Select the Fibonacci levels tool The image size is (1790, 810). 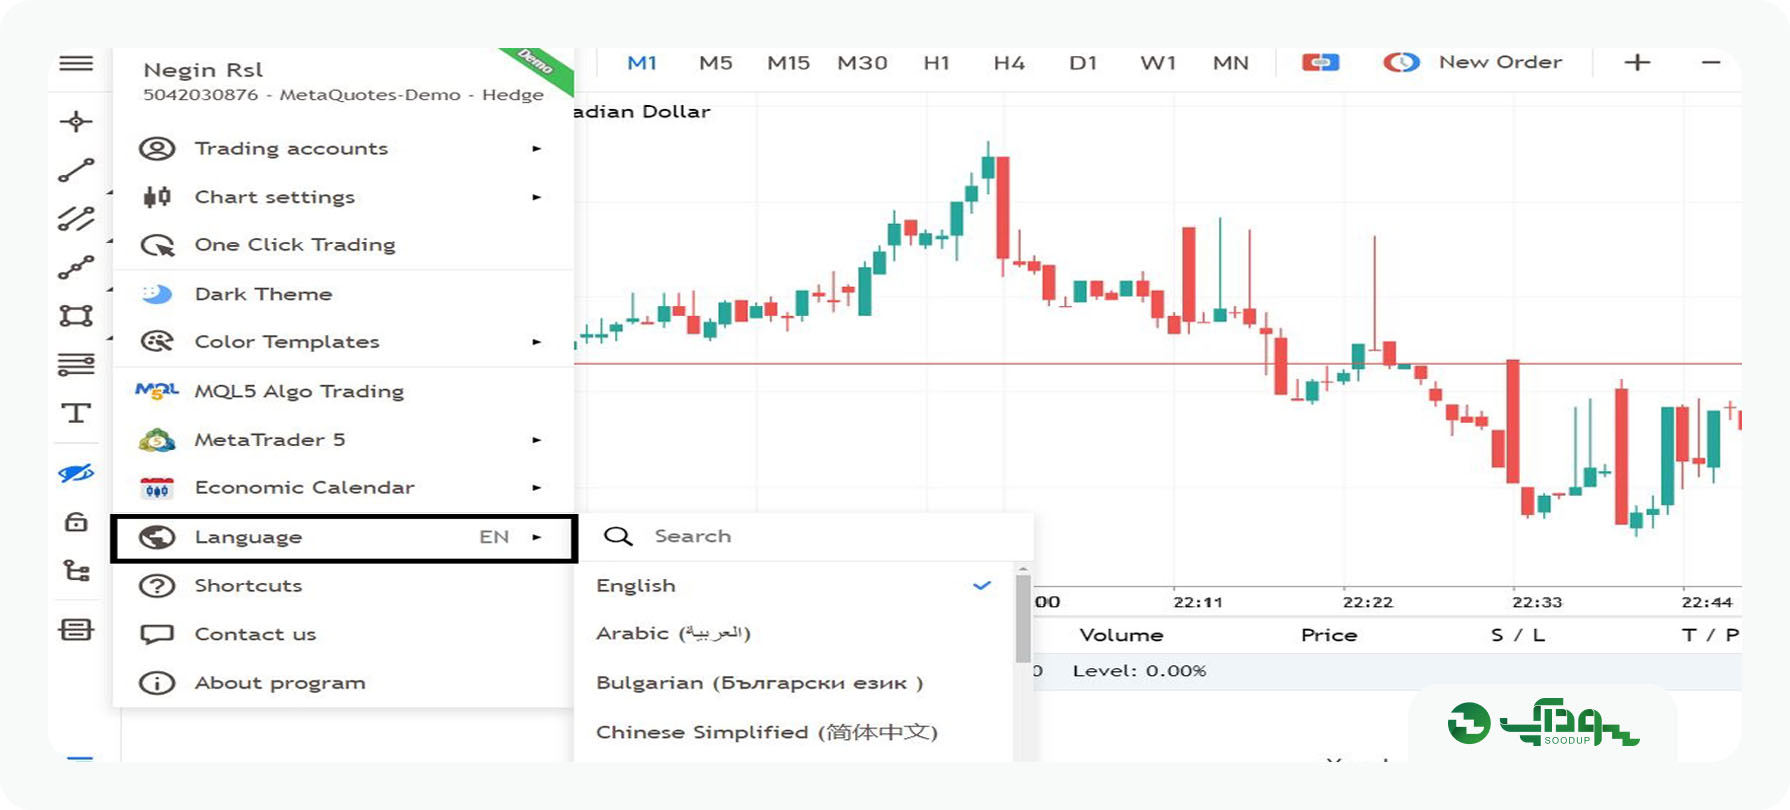click(76, 365)
